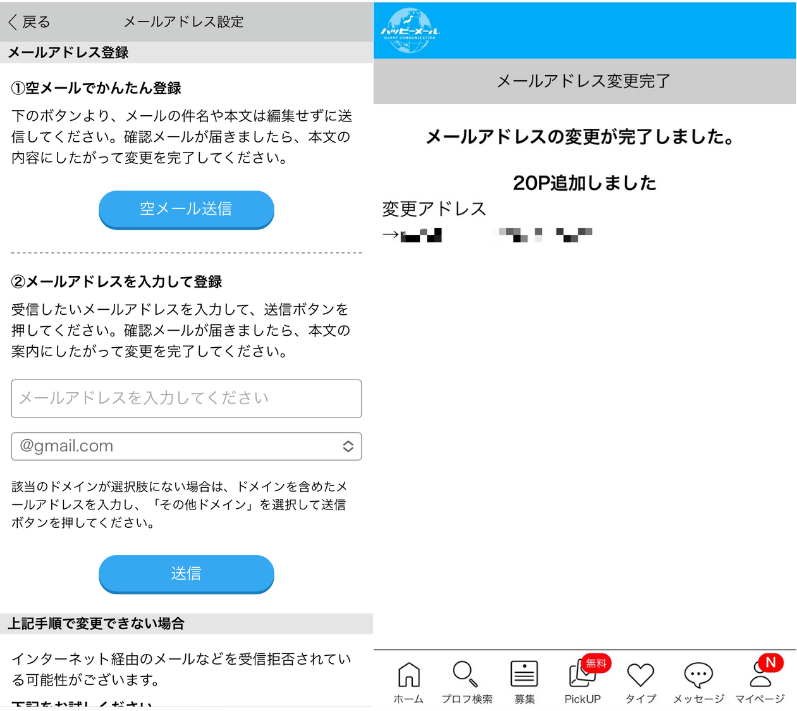Tap the メールアドレス設定 page title

point(183,21)
